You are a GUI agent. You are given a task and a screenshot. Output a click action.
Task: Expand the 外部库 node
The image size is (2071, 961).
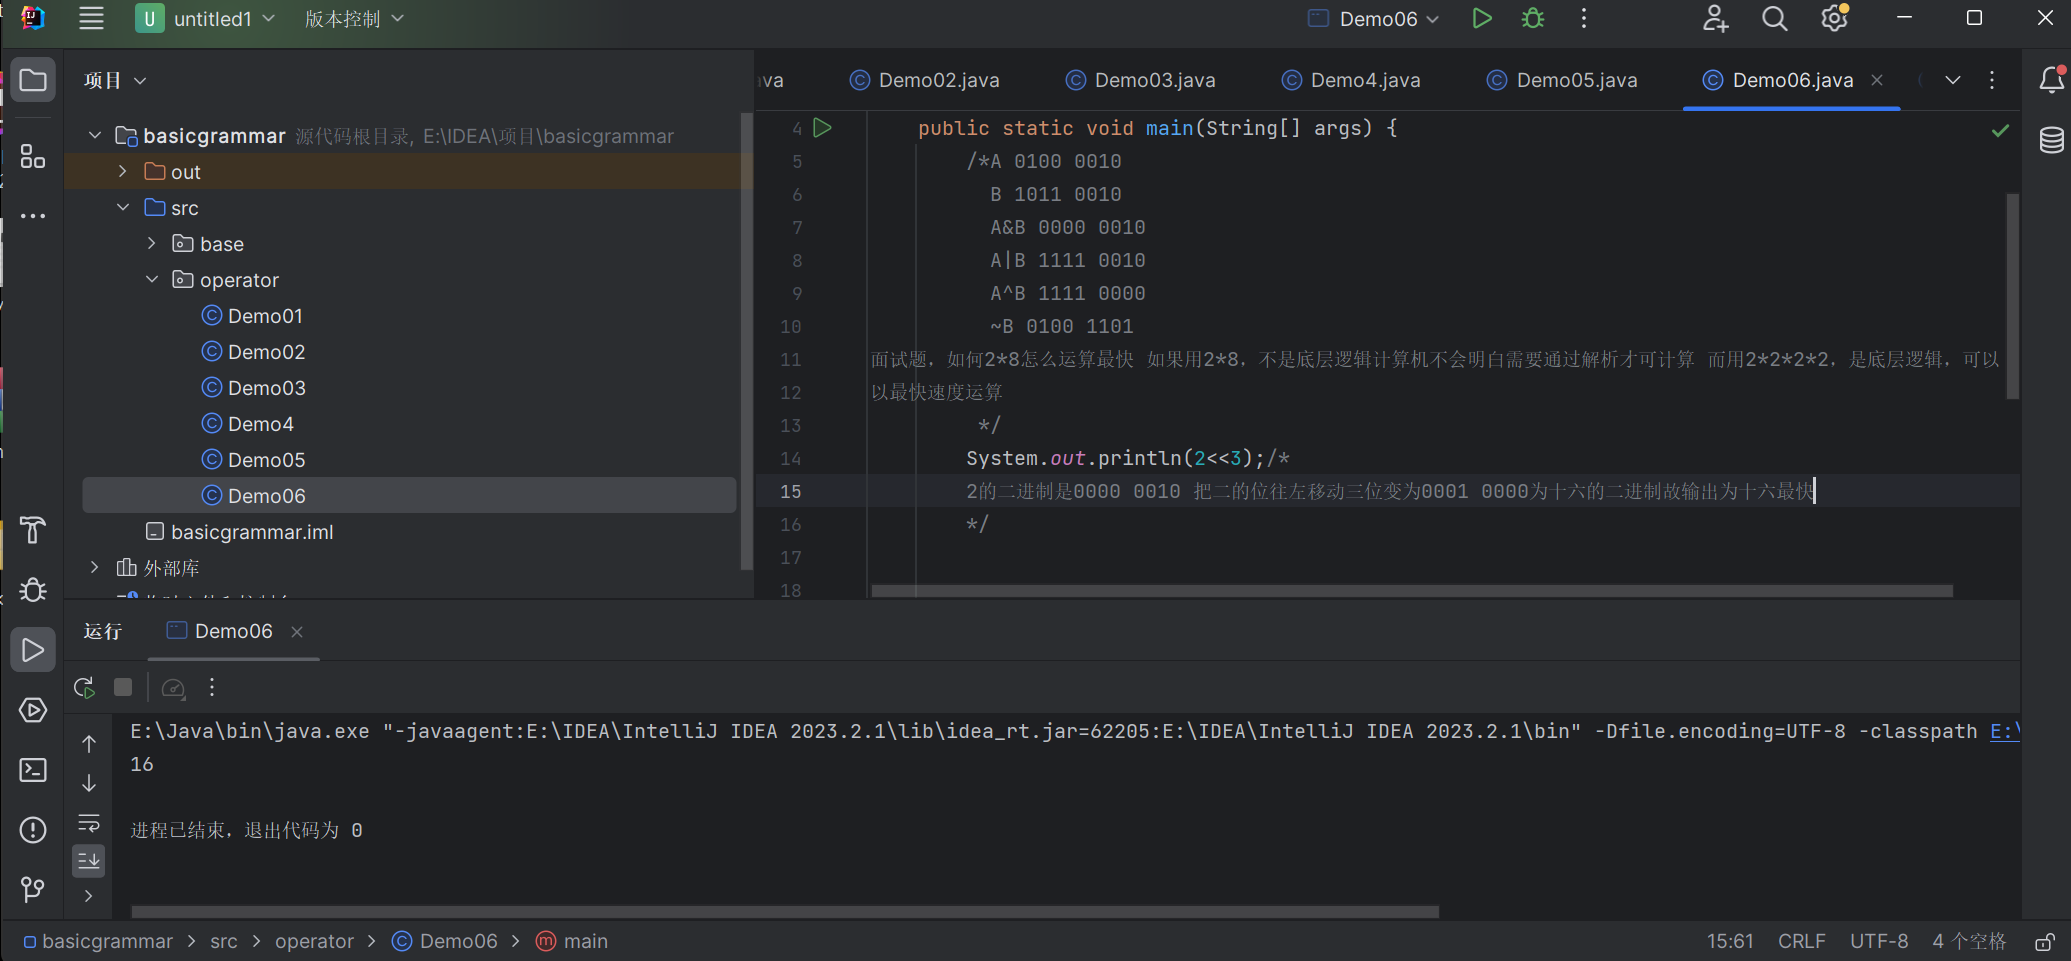coord(95,568)
